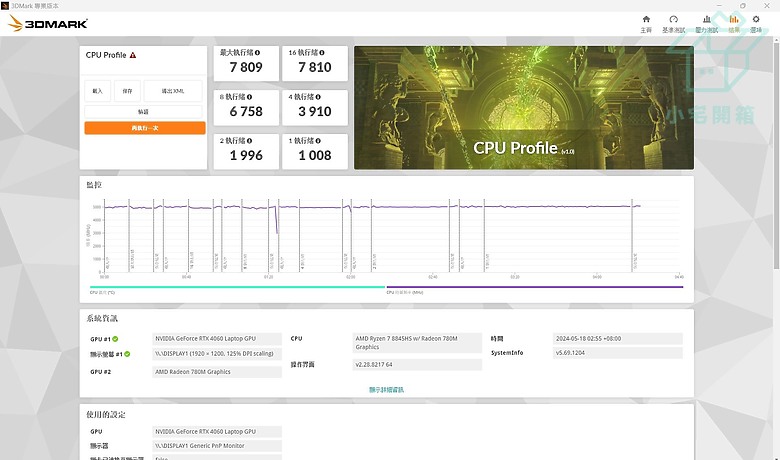The width and height of the screenshot is (780, 460).
Task: Click the 2 threads score 1 996
Action: pyautogui.click(x=246, y=156)
